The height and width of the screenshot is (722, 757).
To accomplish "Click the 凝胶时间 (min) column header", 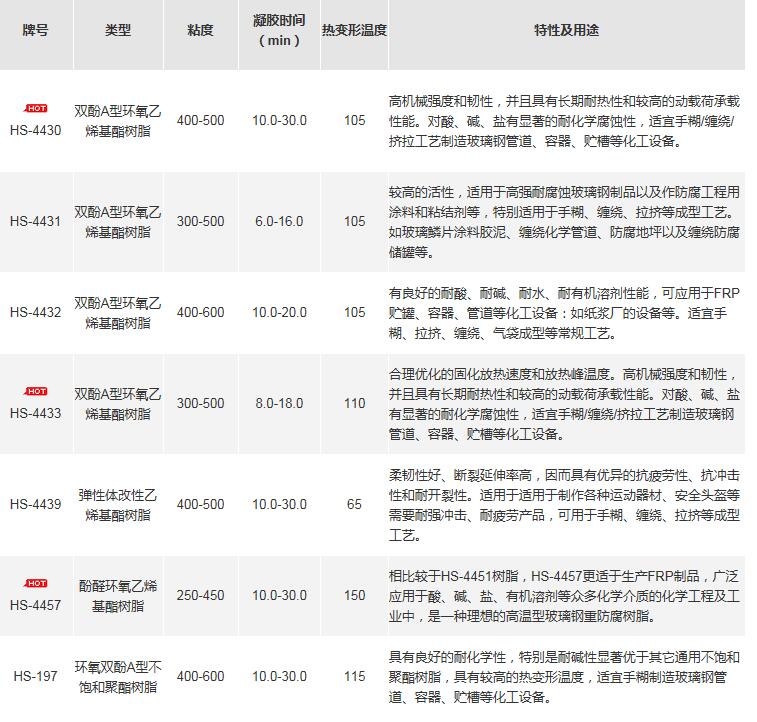I will pos(279,30).
